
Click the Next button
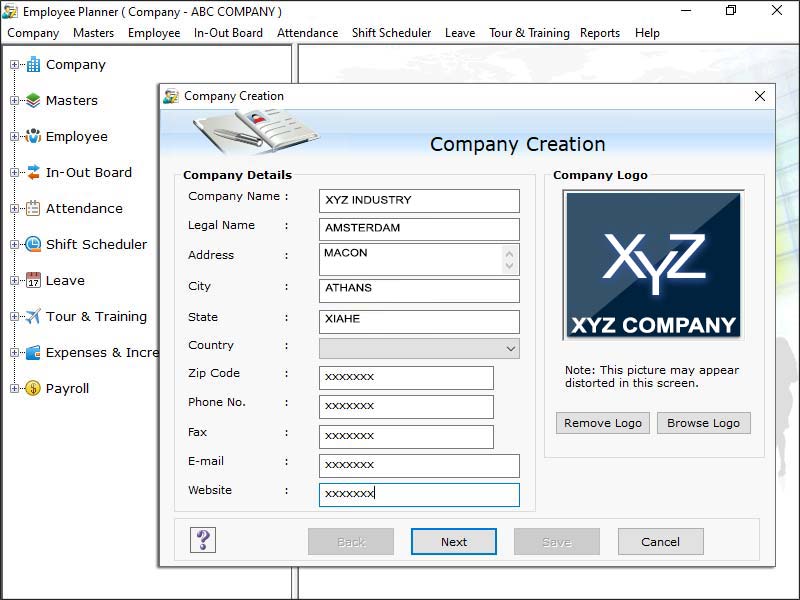pos(453,541)
